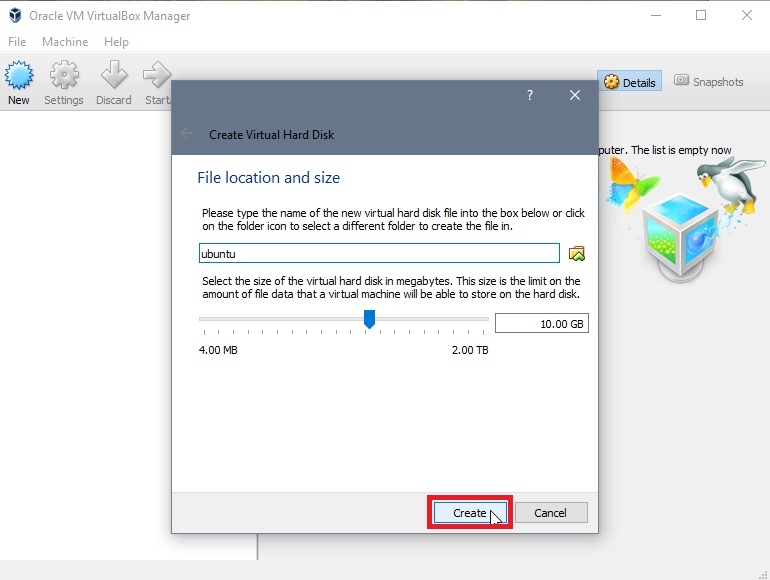Viewport: 770px width, 580px height.
Task: Click the VirtualBox app icon in title bar
Action: pyautogui.click(x=15, y=15)
